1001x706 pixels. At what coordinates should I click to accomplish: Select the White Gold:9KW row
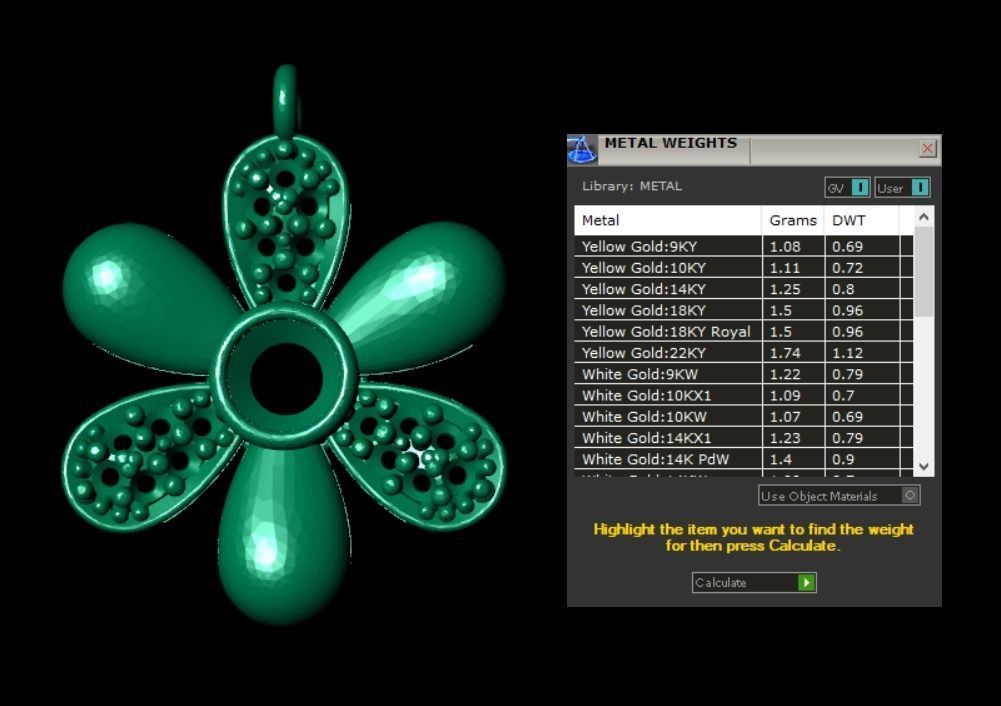pos(744,374)
